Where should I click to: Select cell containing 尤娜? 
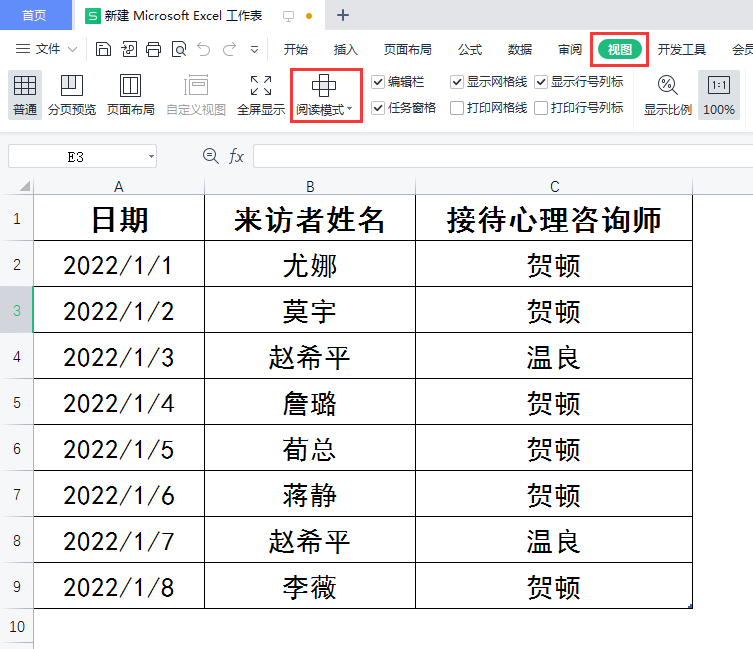coord(310,264)
